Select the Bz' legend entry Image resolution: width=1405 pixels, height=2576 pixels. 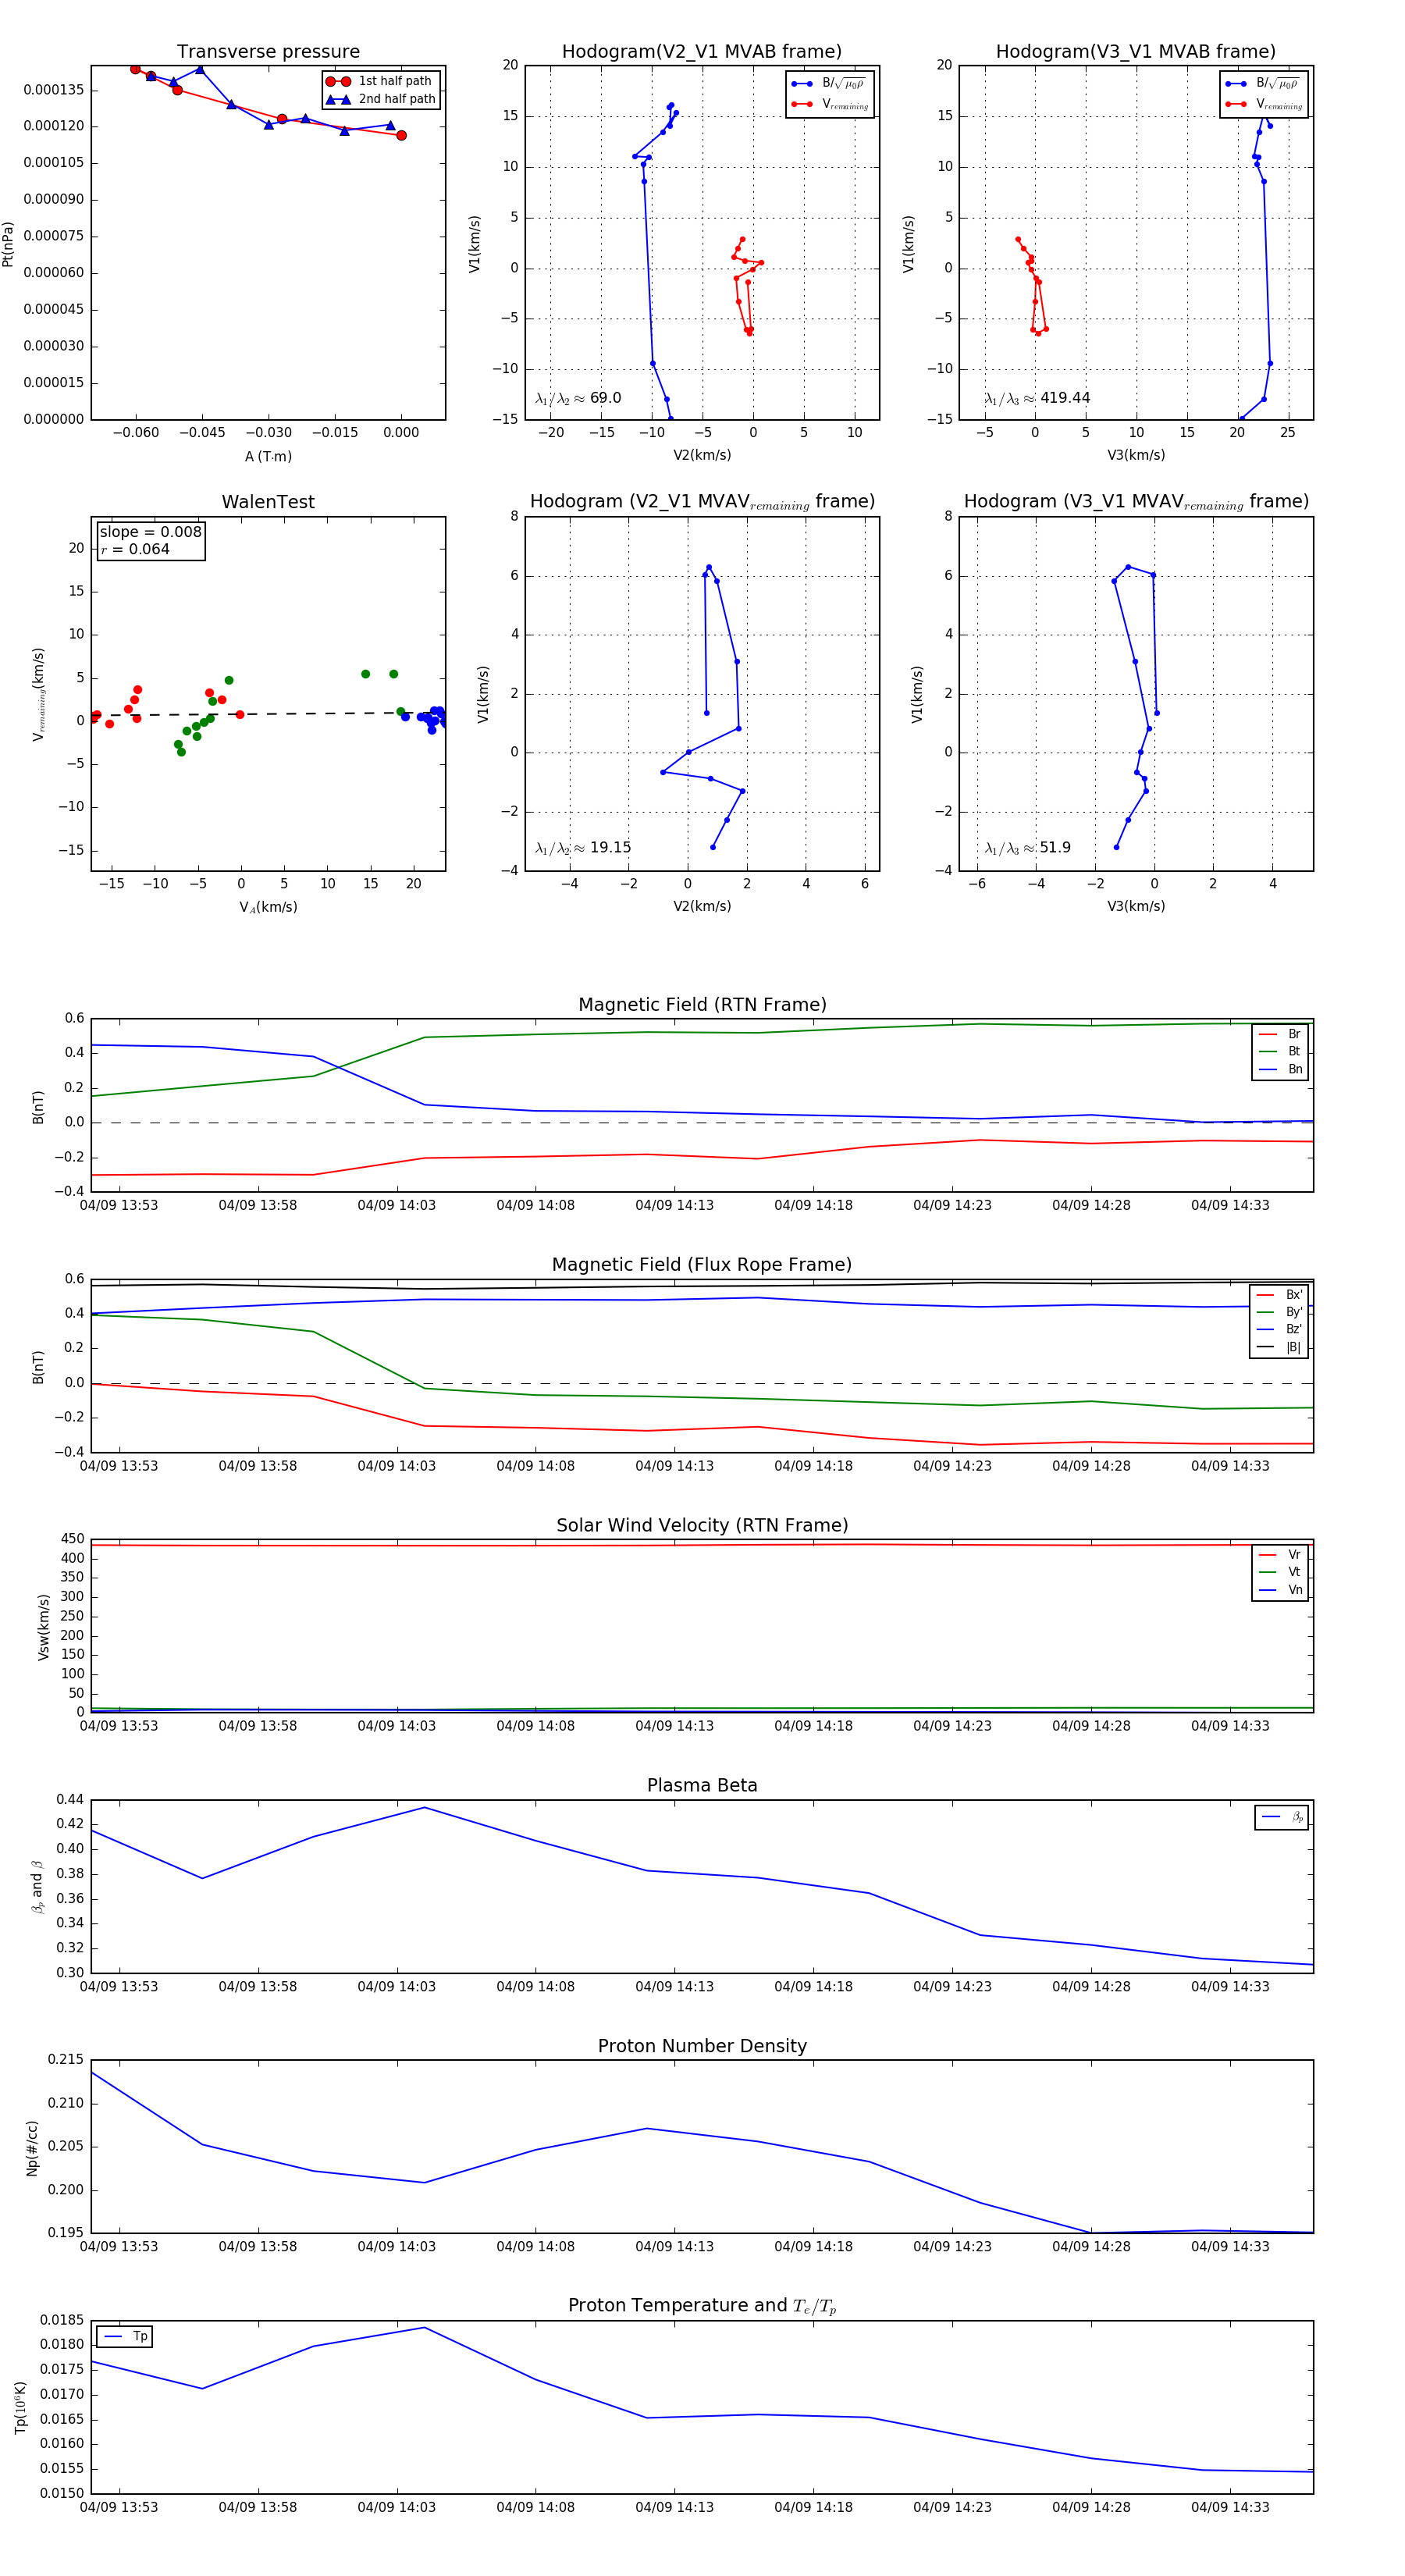coord(1280,1329)
